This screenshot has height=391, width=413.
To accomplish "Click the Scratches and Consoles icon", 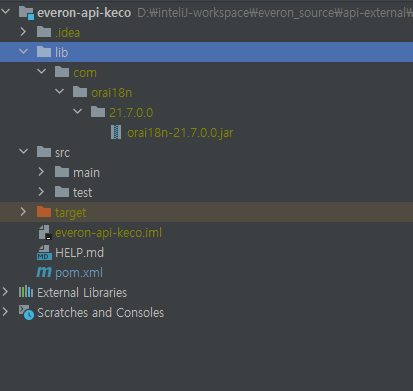I will [26, 312].
